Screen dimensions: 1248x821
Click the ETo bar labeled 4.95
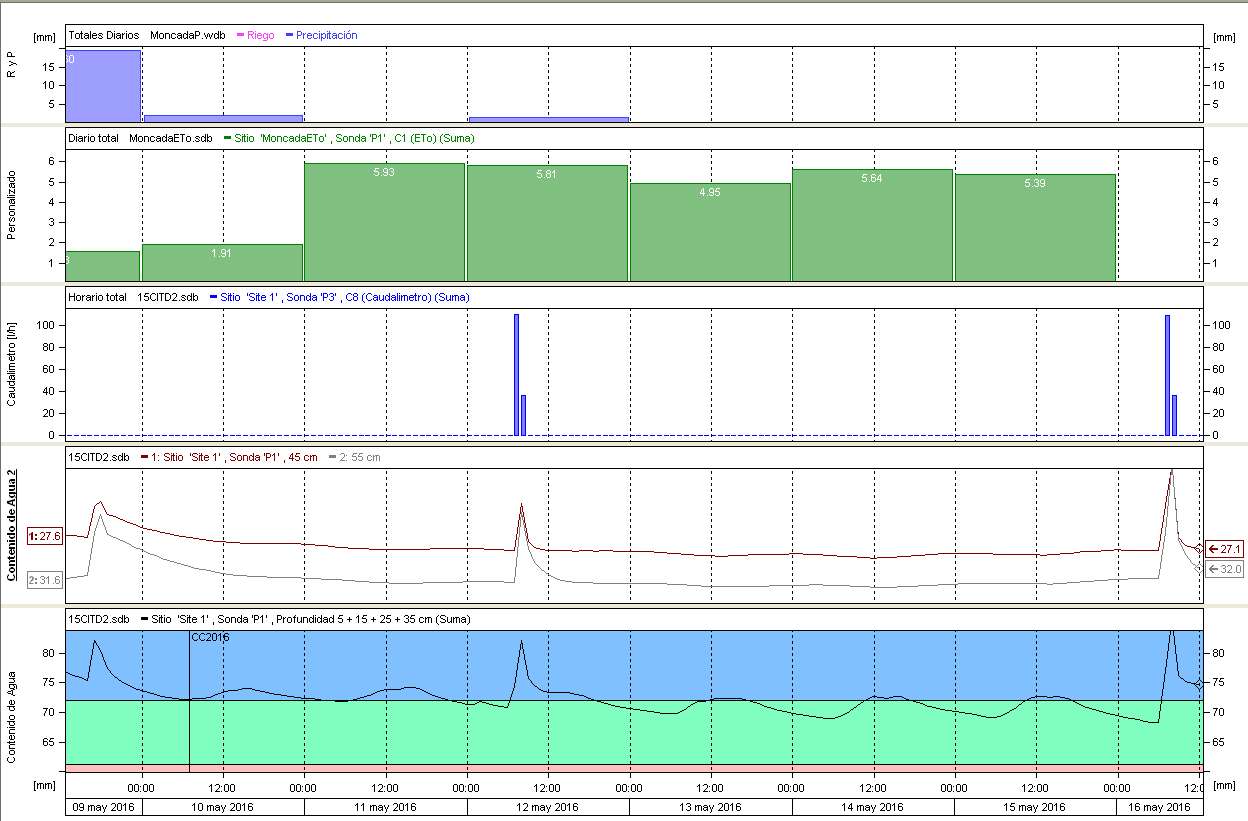pyautogui.click(x=710, y=232)
